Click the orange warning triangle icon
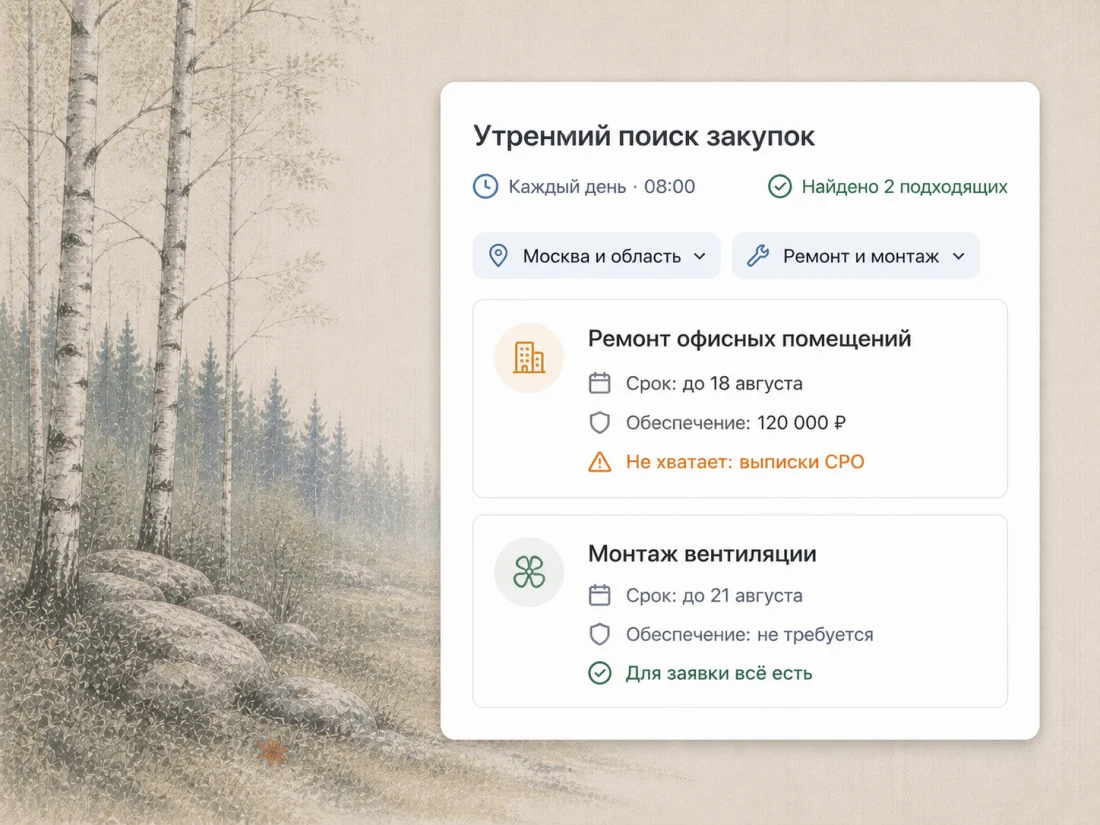This screenshot has width=1100, height=825. pos(599,462)
